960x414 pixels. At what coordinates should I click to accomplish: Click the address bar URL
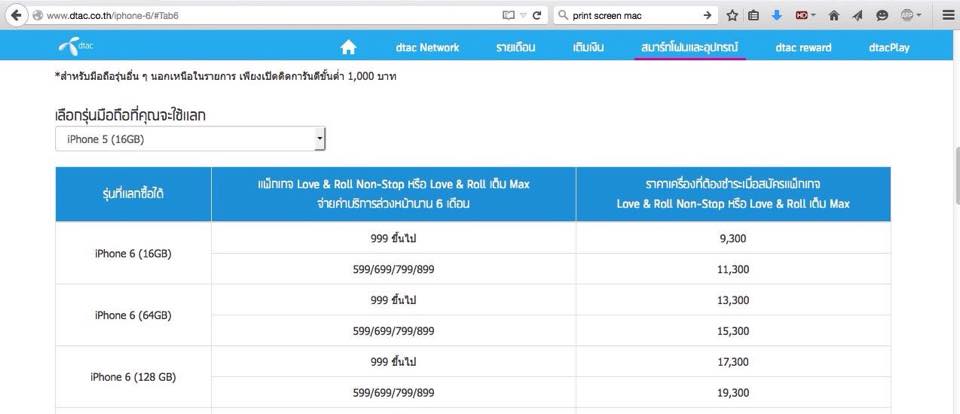coord(113,16)
